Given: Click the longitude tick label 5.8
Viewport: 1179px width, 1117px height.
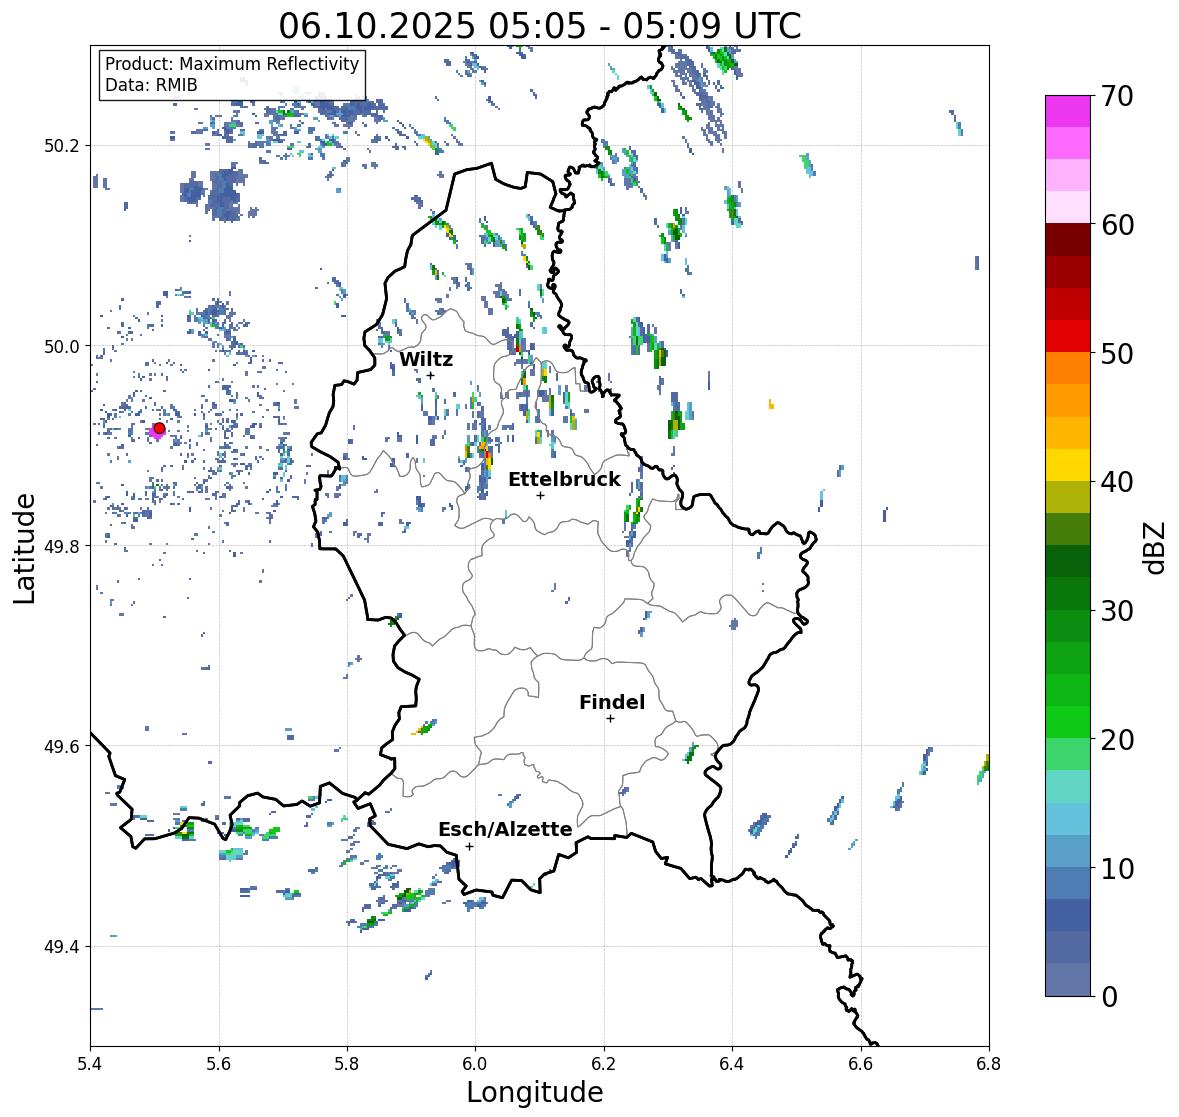Looking at the screenshot, I should tap(347, 1064).
